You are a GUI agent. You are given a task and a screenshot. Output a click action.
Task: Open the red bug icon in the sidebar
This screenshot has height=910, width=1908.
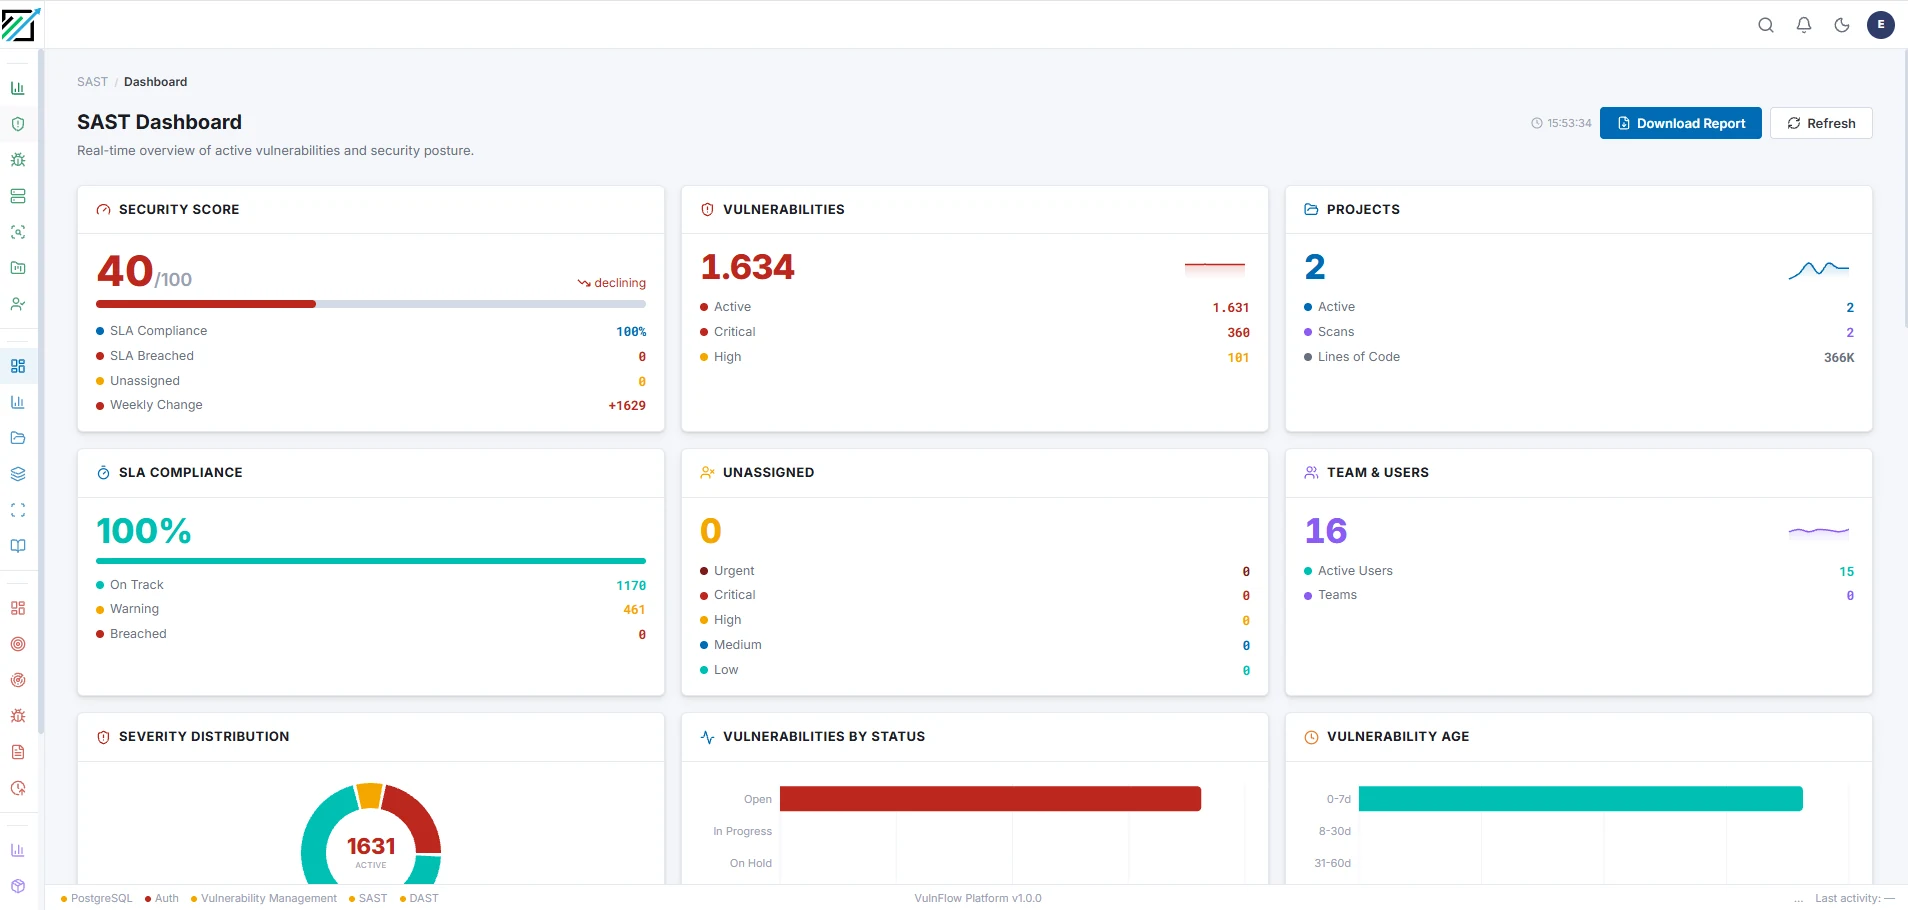click(x=18, y=716)
